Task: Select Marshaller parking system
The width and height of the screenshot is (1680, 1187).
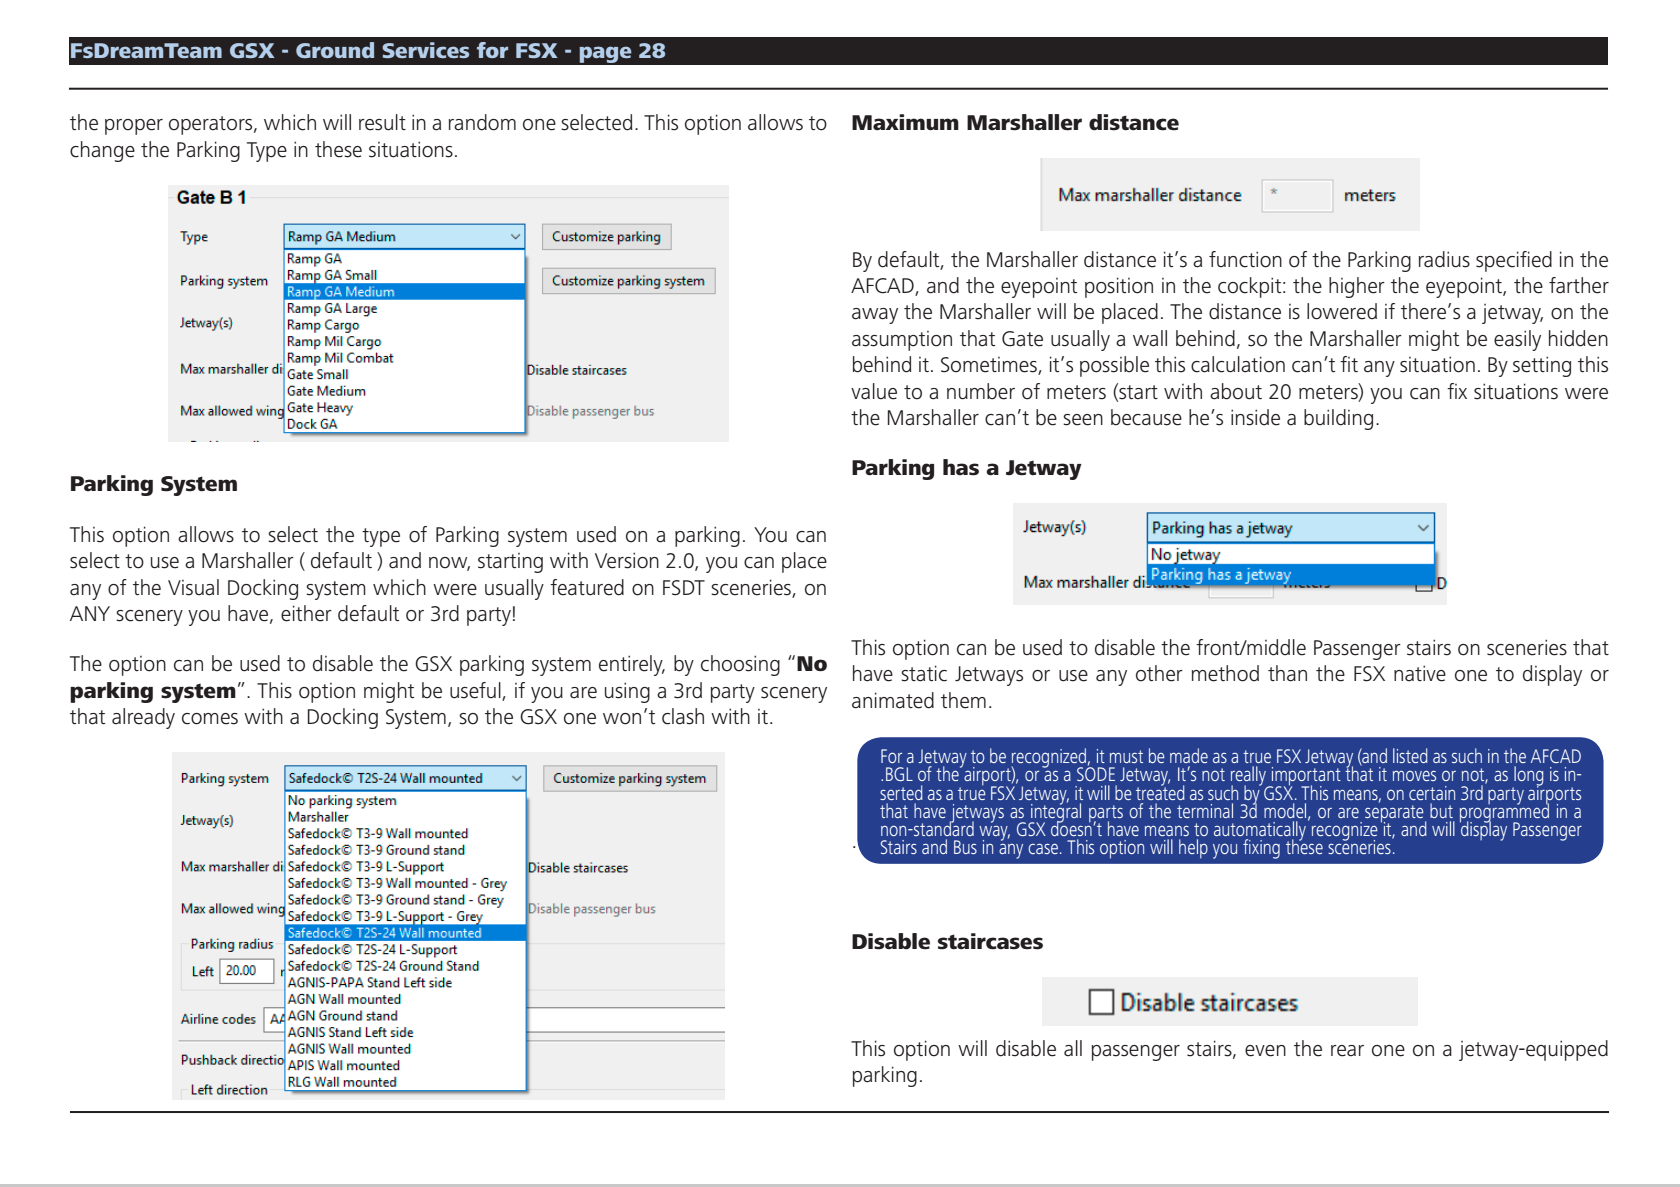Action: tap(318, 817)
